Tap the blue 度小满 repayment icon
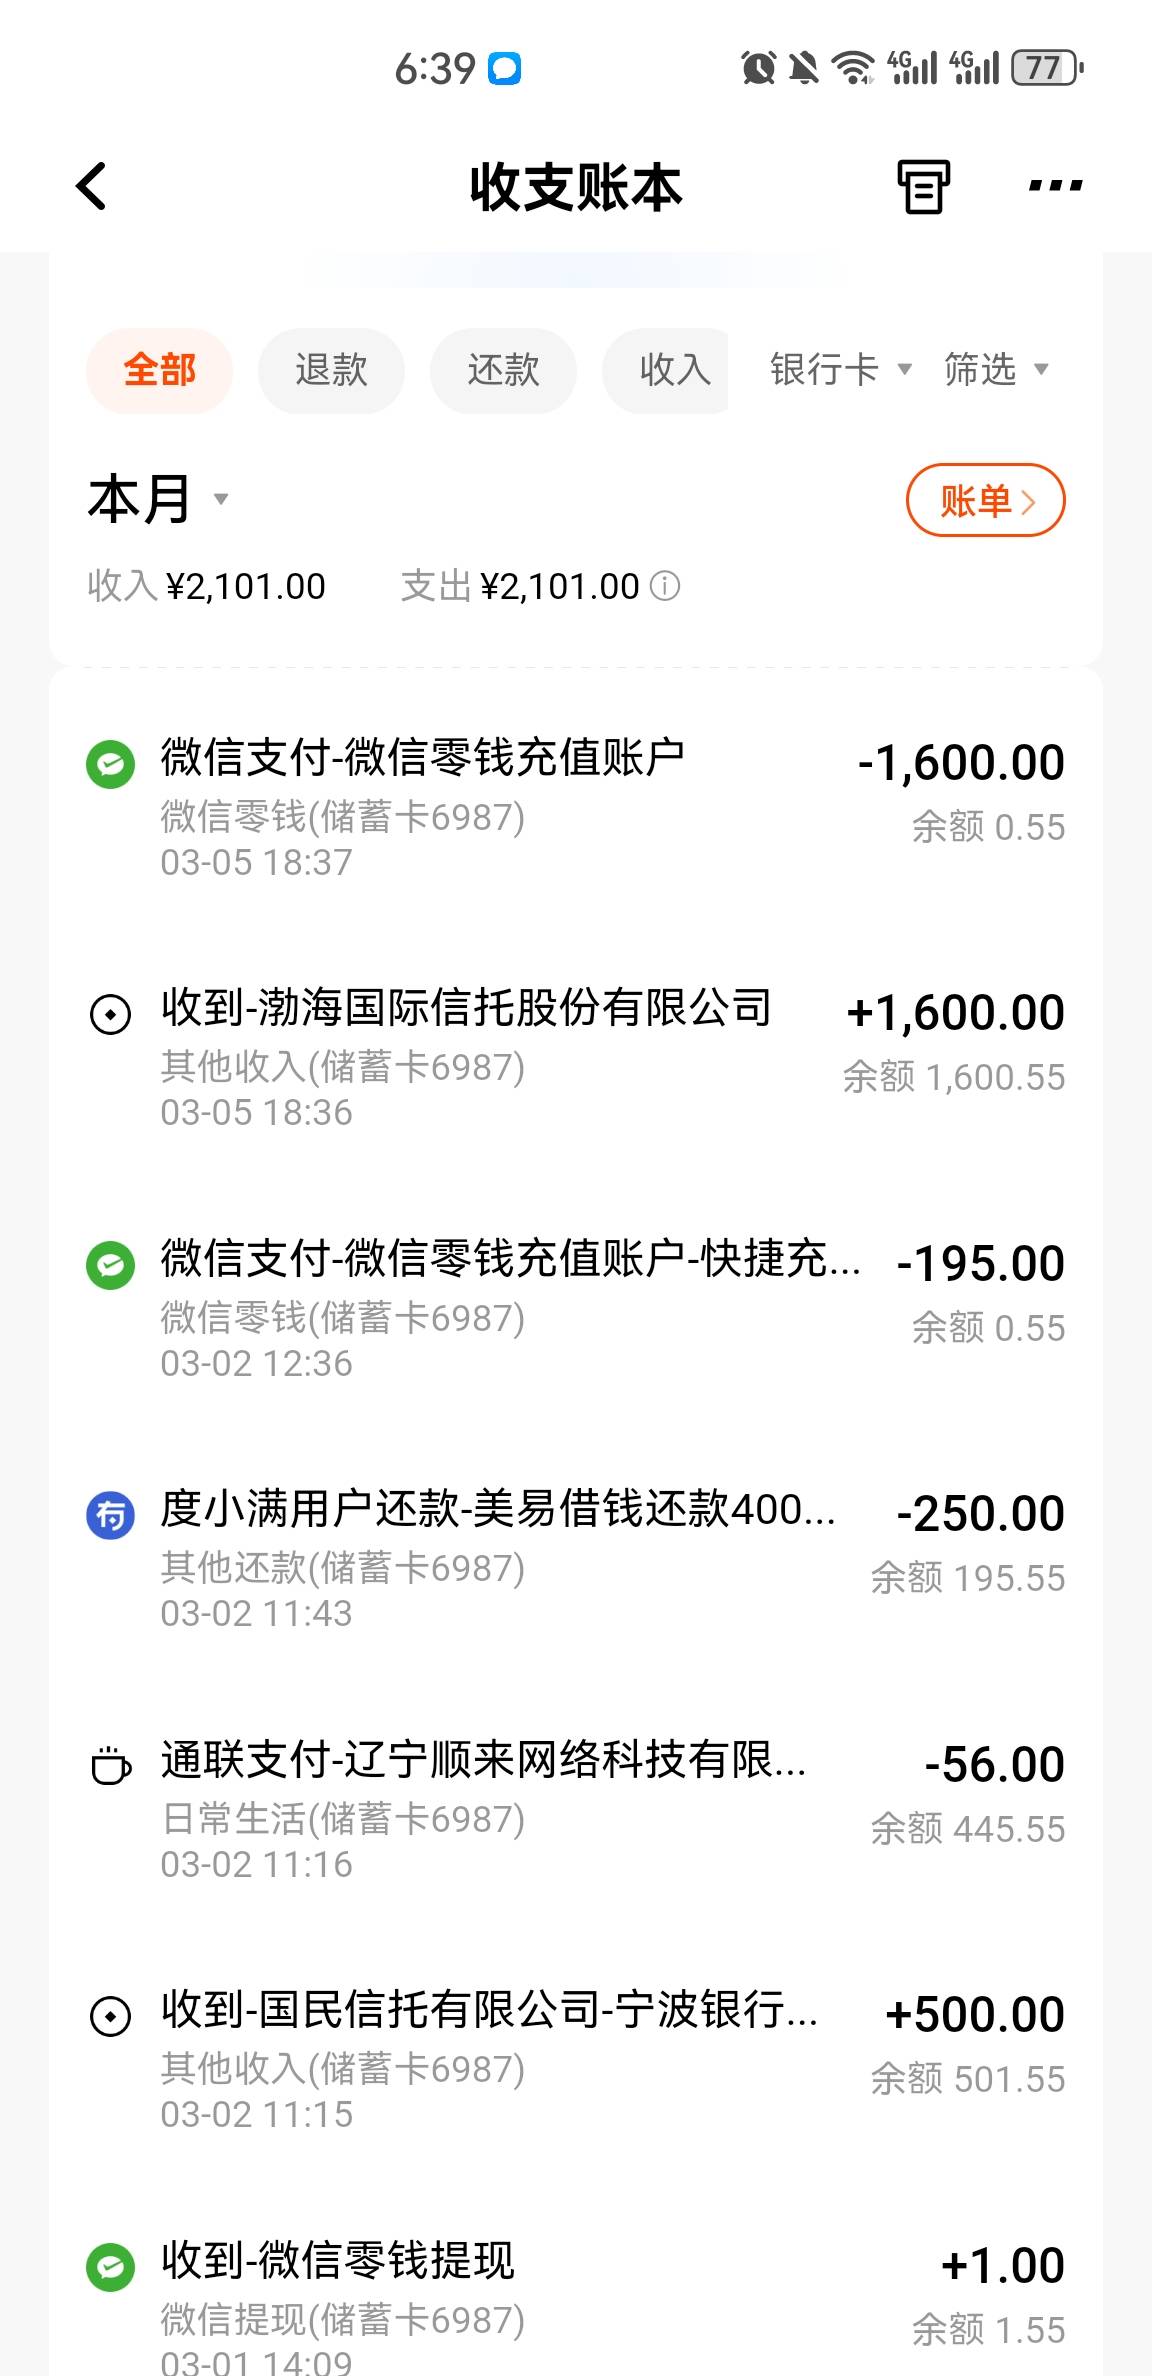This screenshot has height=2376, width=1152. (x=110, y=1516)
